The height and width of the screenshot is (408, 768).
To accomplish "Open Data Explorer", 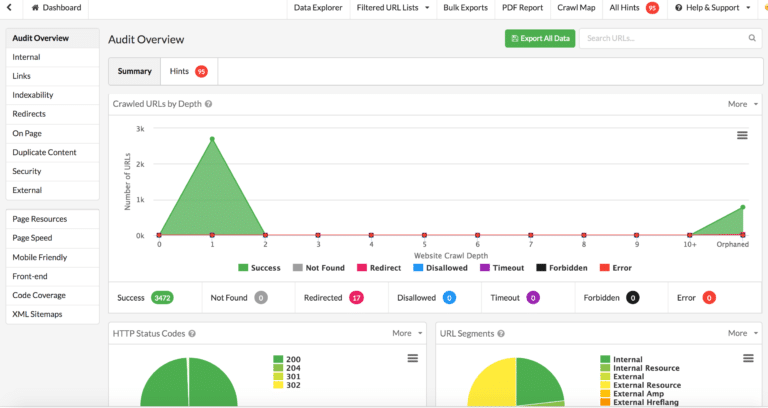I will click(318, 8).
